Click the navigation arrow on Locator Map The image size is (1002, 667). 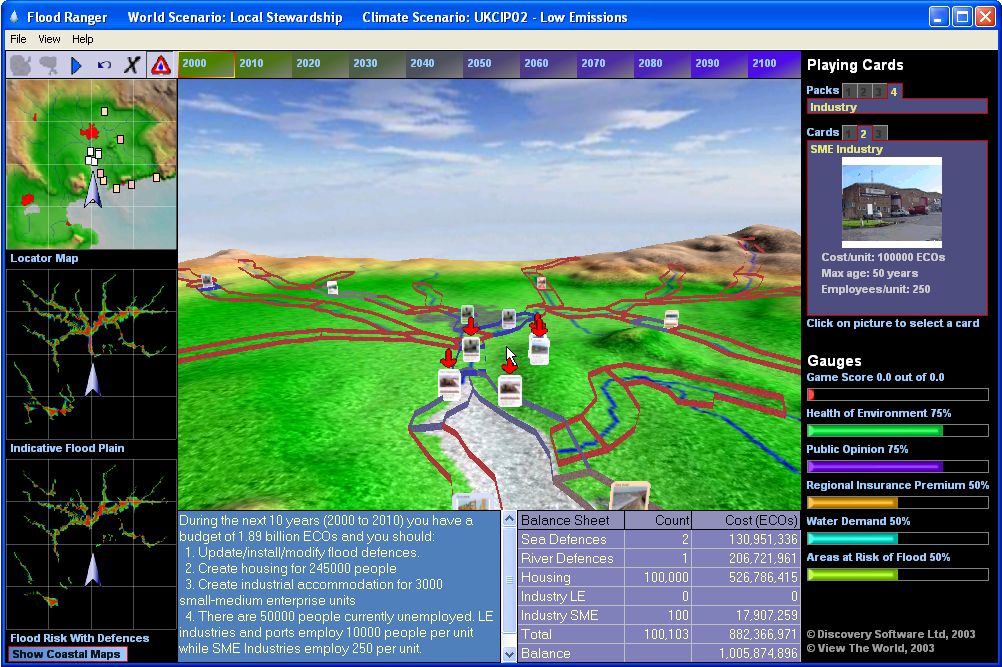93,189
